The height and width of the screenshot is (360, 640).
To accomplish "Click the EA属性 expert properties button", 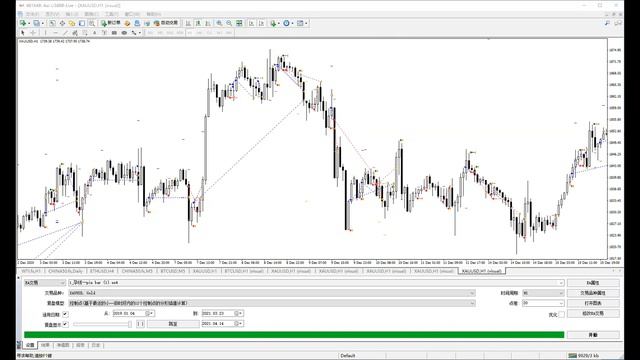I will (x=593, y=282).
